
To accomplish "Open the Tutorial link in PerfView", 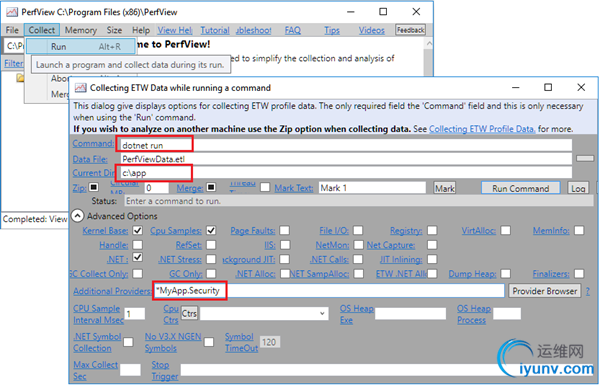I will click(215, 30).
